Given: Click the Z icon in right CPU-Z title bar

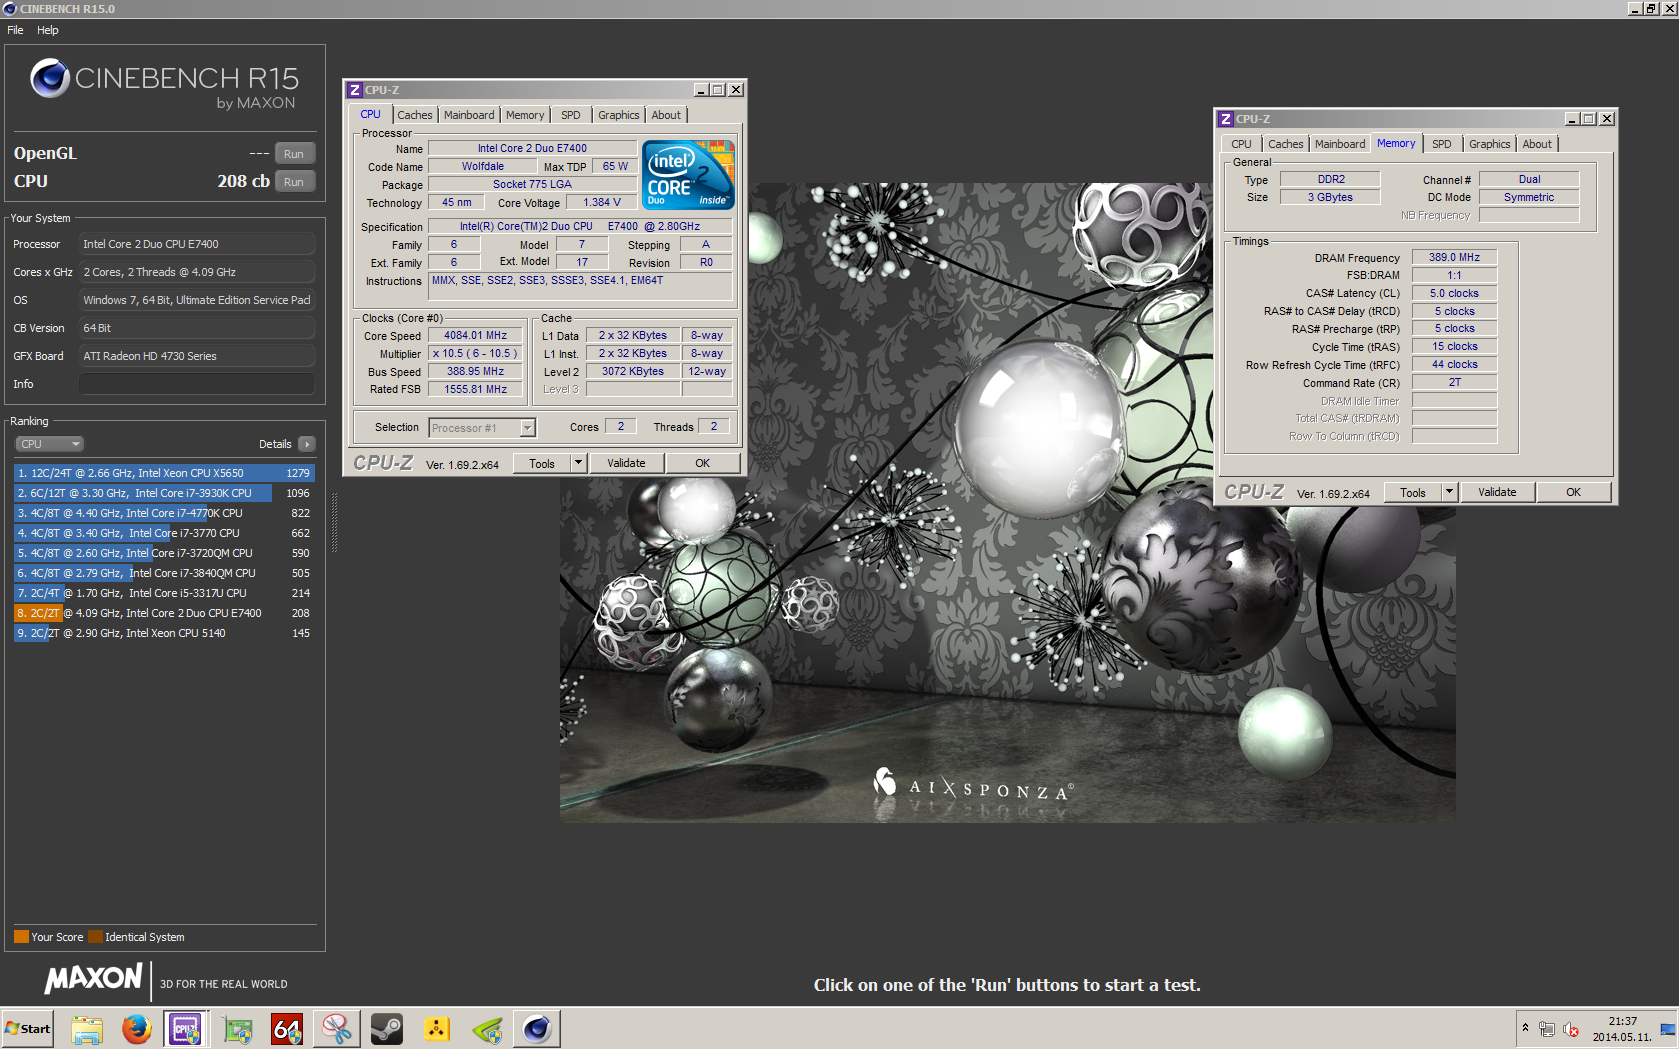Looking at the screenshot, I should coord(1225,119).
